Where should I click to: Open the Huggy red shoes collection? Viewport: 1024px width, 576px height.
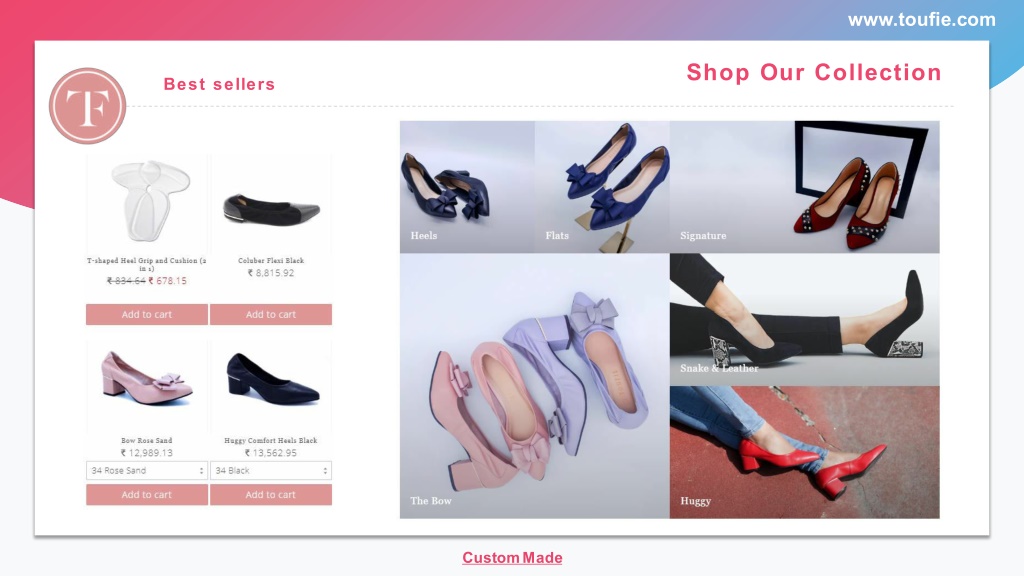point(805,452)
